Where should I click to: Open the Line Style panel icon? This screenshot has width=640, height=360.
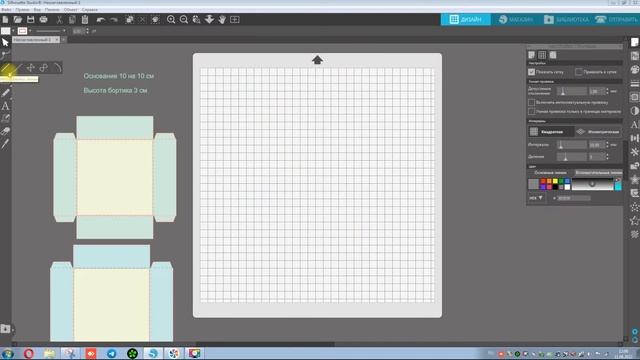[634, 83]
